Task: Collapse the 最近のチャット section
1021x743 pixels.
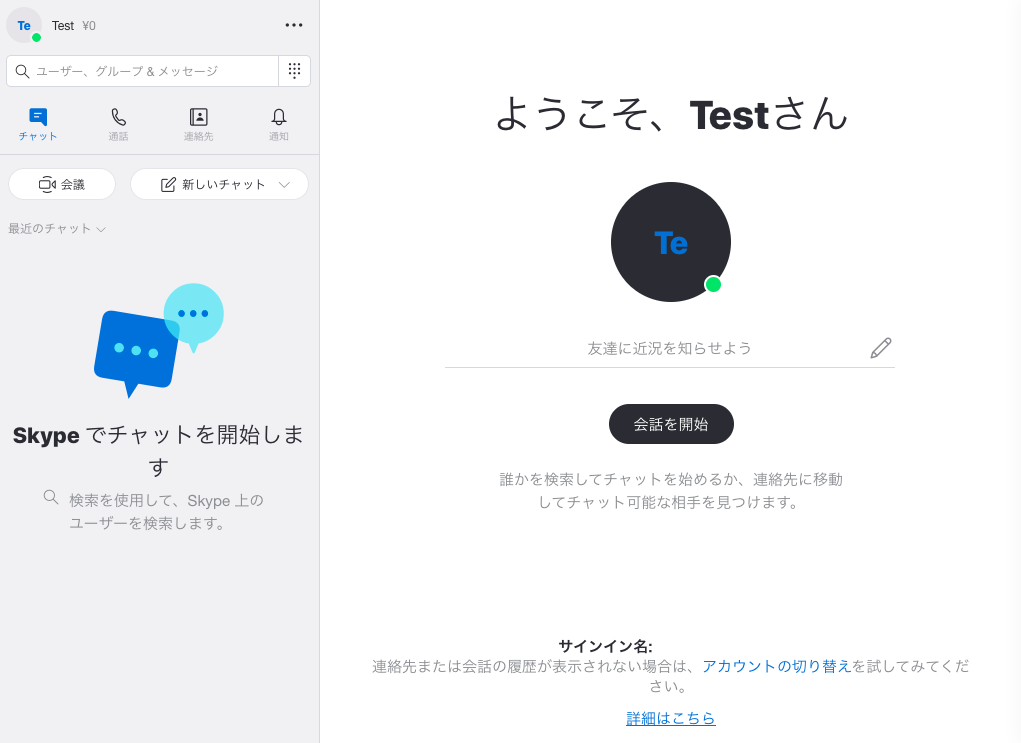Action: pyautogui.click(x=57, y=229)
